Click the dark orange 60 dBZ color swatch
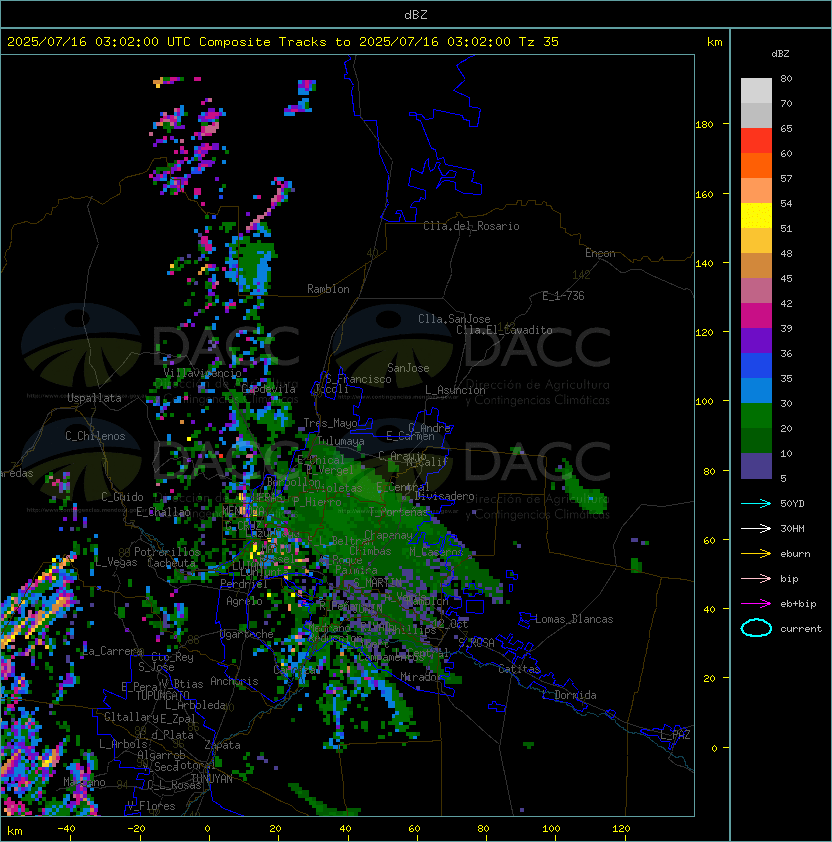The width and height of the screenshot is (832, 842). tap(756, 165)
